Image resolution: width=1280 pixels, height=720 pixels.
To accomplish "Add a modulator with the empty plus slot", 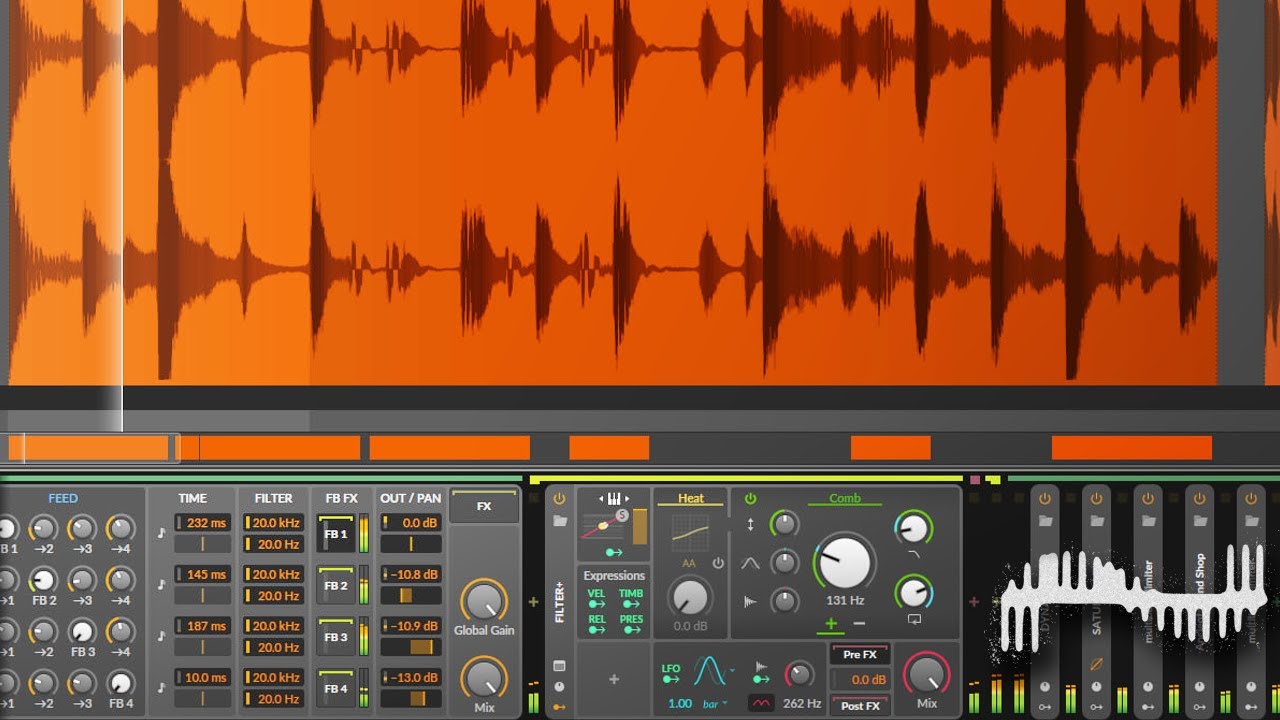I will [x=614, y=679].
